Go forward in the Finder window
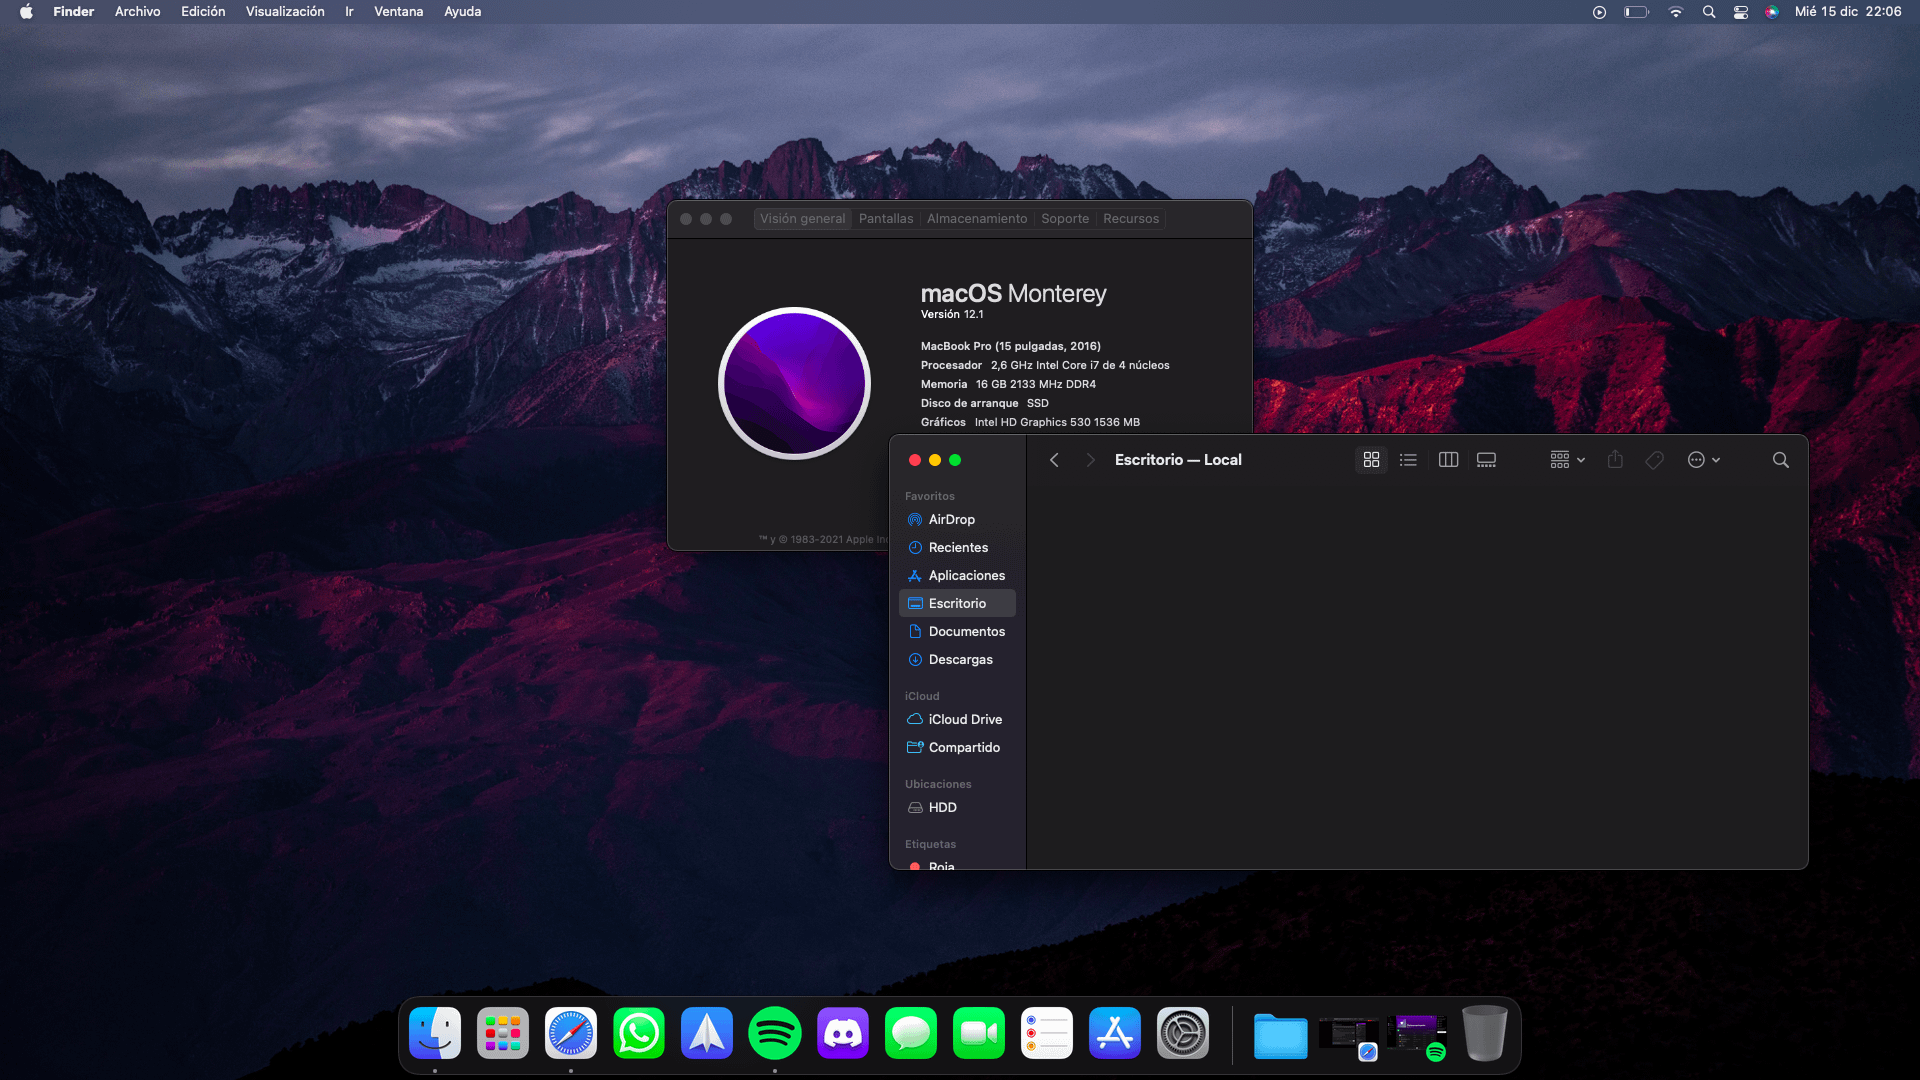Viewport: 1920px width, 1080px height. coord(1090,460)
